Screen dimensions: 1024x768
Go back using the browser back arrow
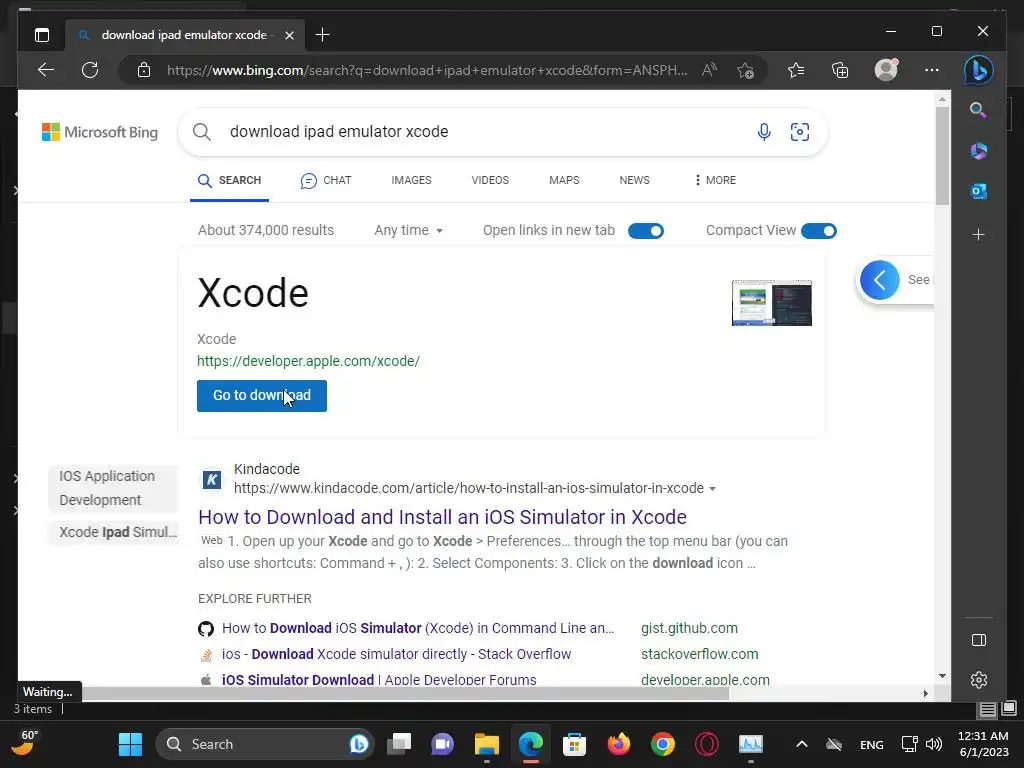click(46, 70)
